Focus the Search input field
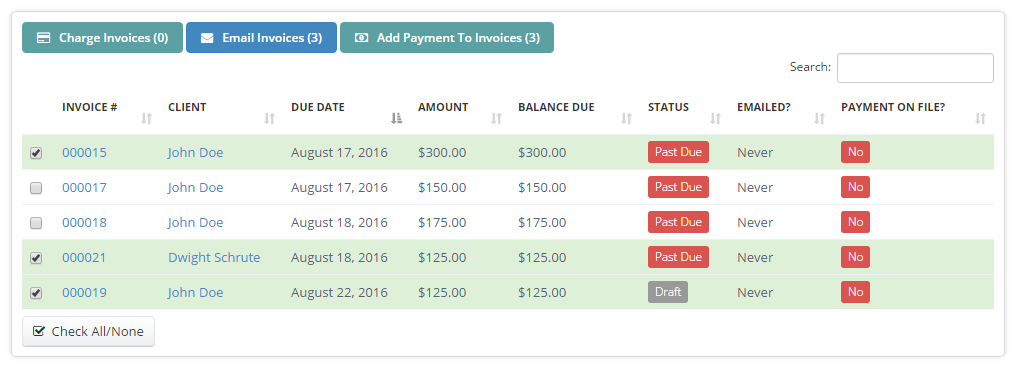Screen dimensions: 1014x368 click(915, 68)
